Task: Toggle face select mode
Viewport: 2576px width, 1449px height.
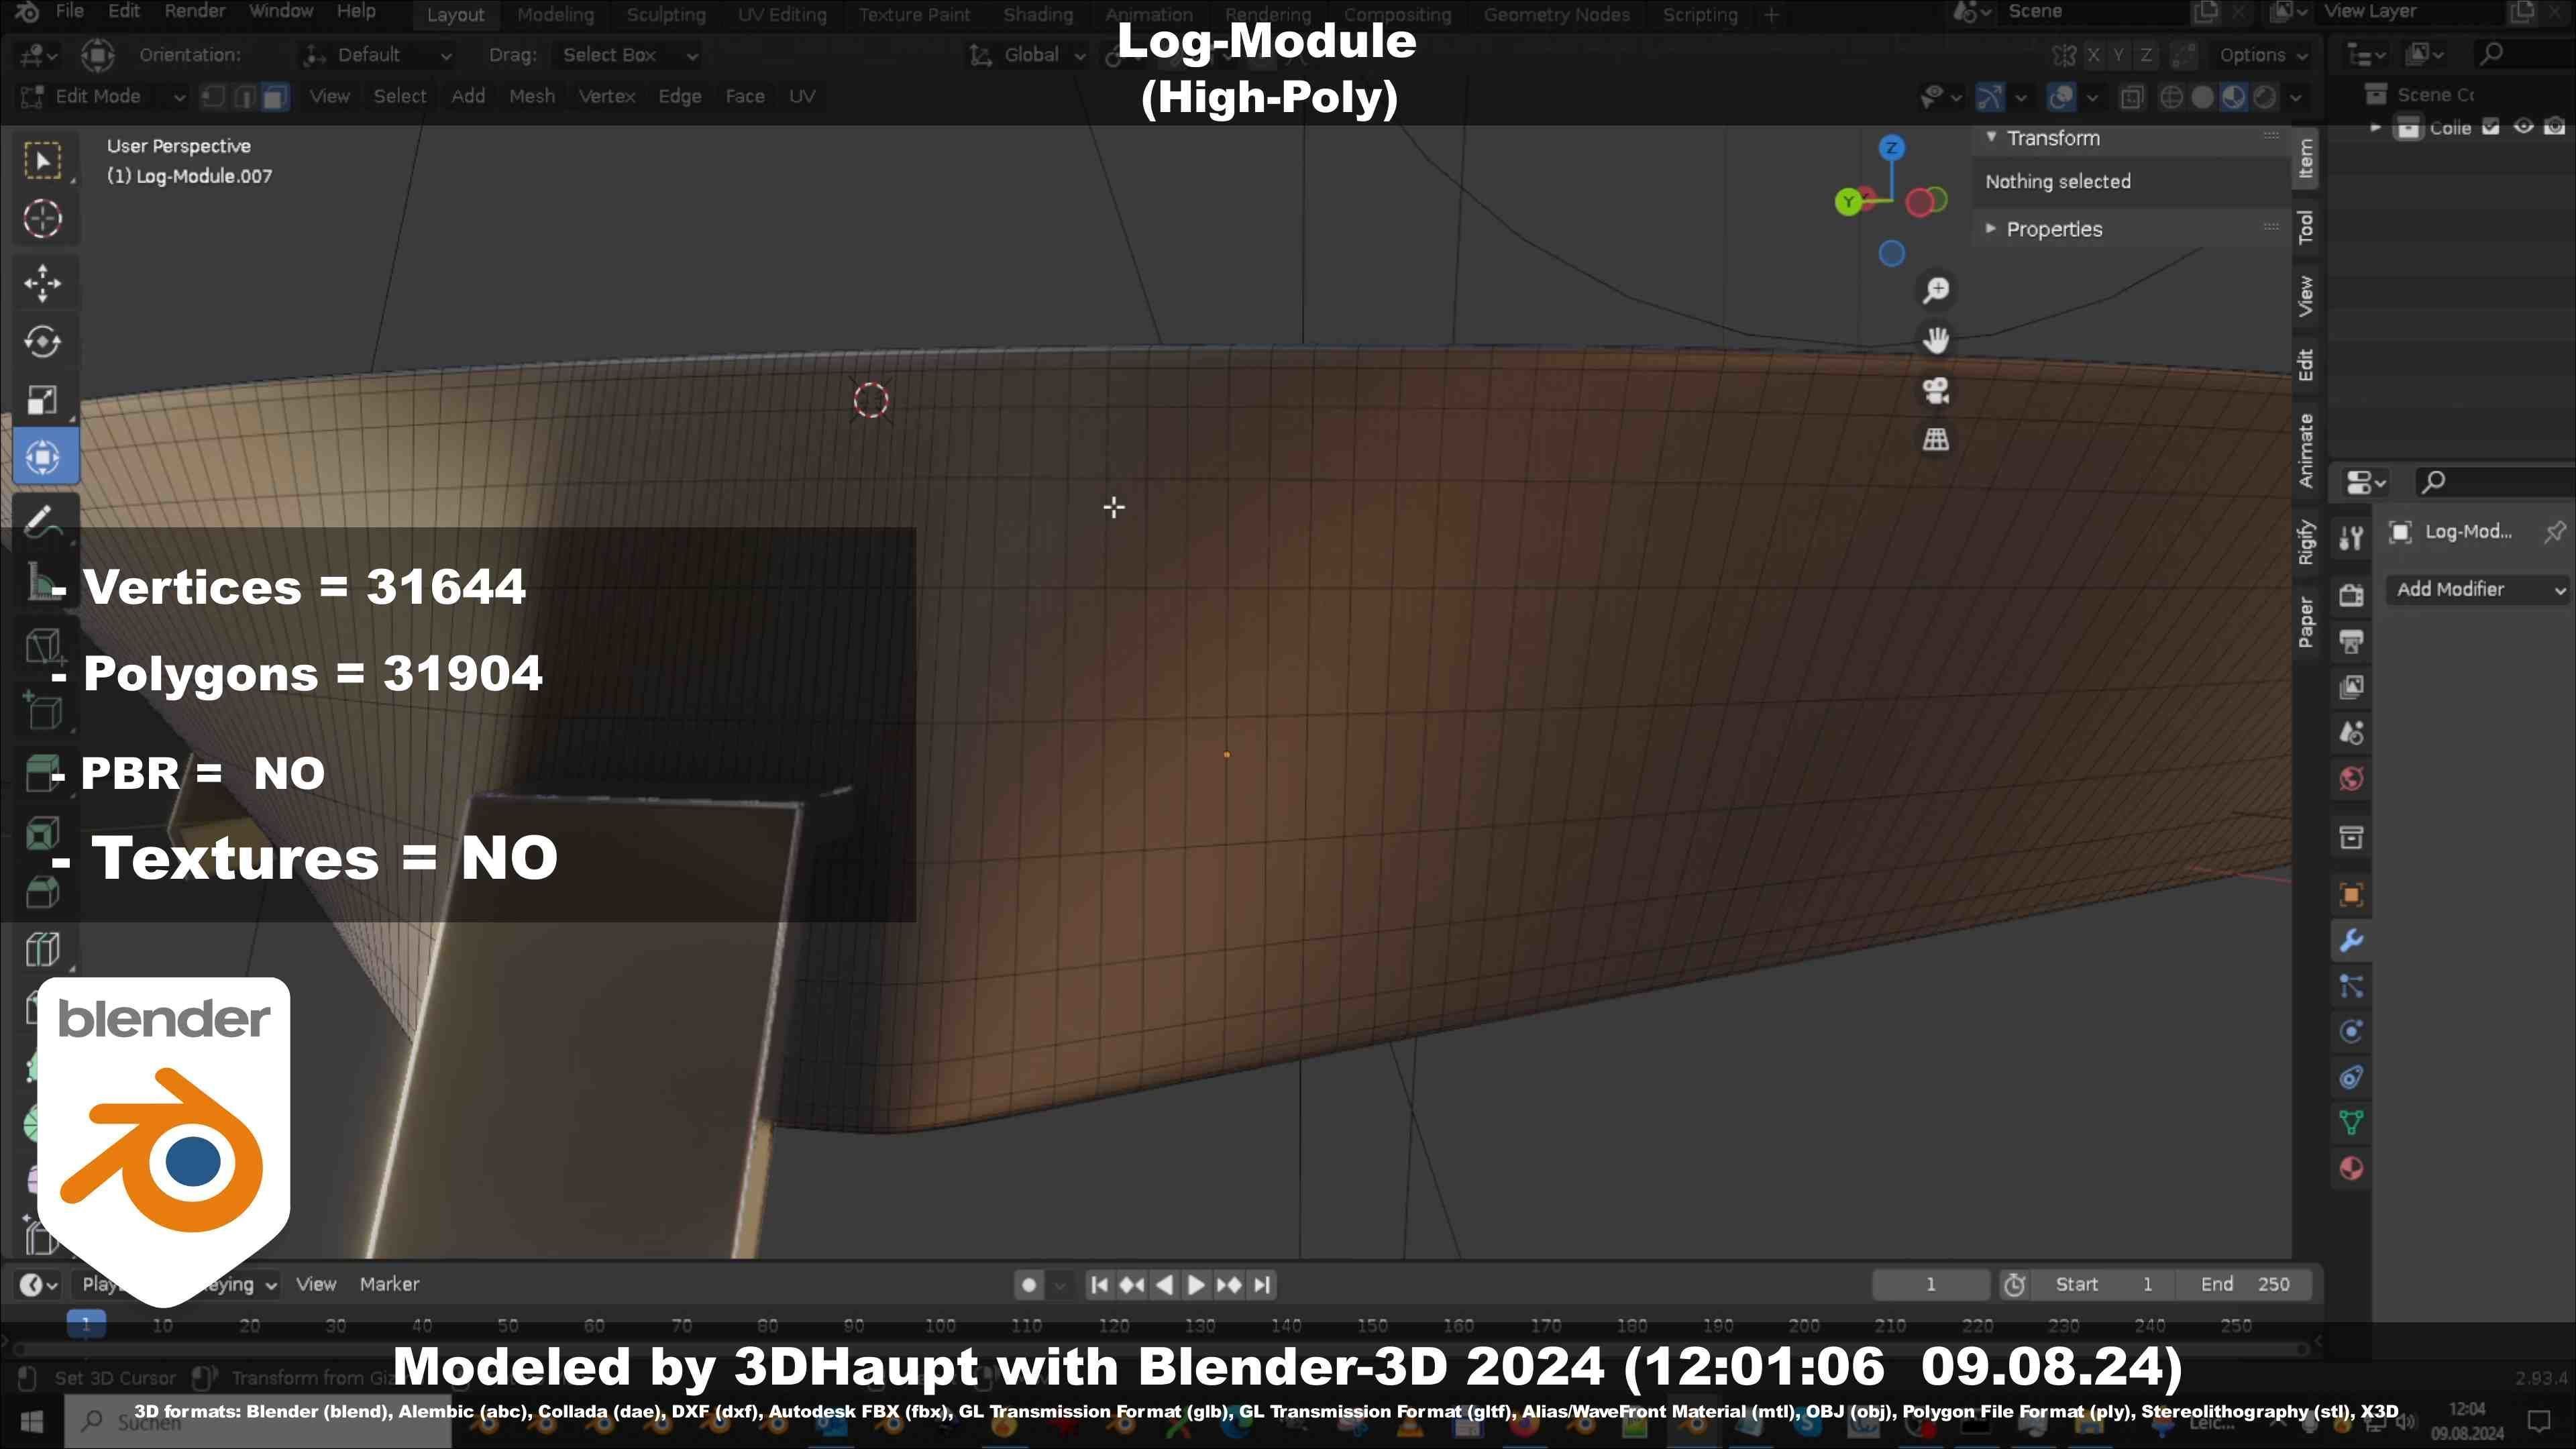Action: click(274, 96)
